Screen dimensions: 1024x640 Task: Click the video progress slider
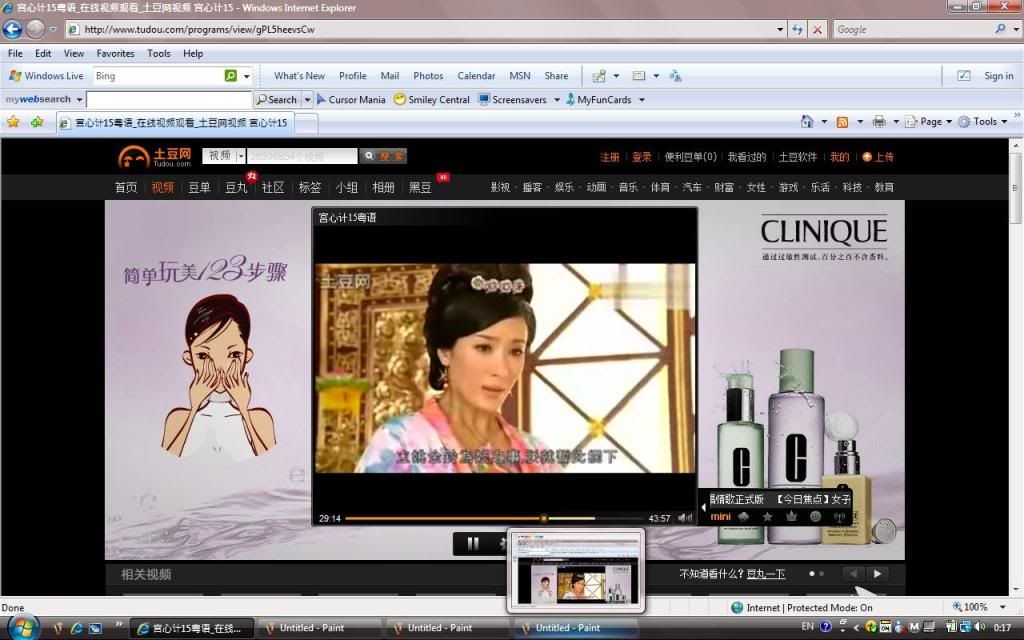click(545, 517)
